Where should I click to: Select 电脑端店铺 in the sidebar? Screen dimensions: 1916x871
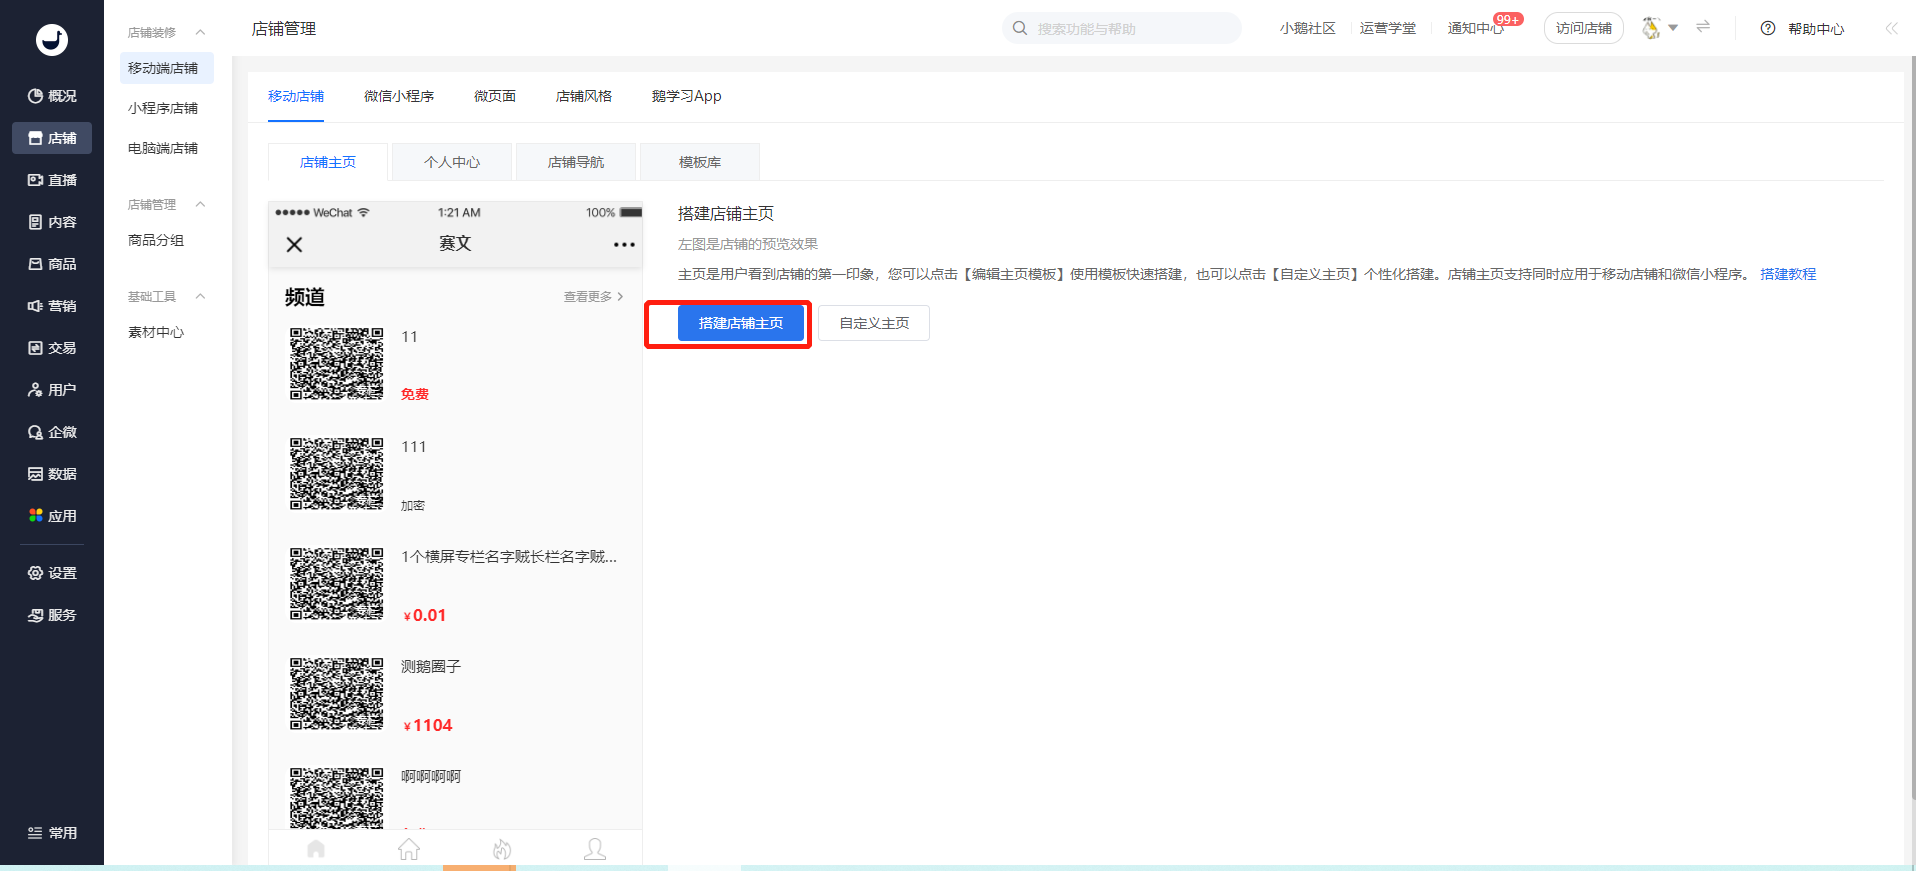pyautogui.click(x=163, y=148)
